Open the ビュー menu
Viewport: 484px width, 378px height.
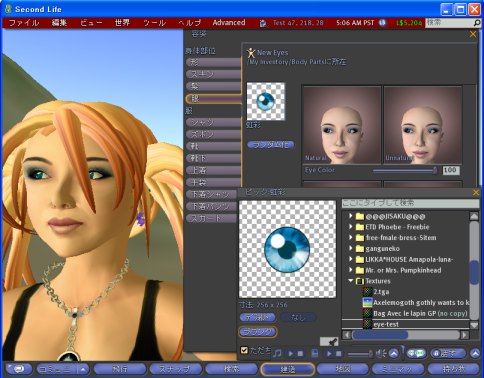tap(91, 23)
